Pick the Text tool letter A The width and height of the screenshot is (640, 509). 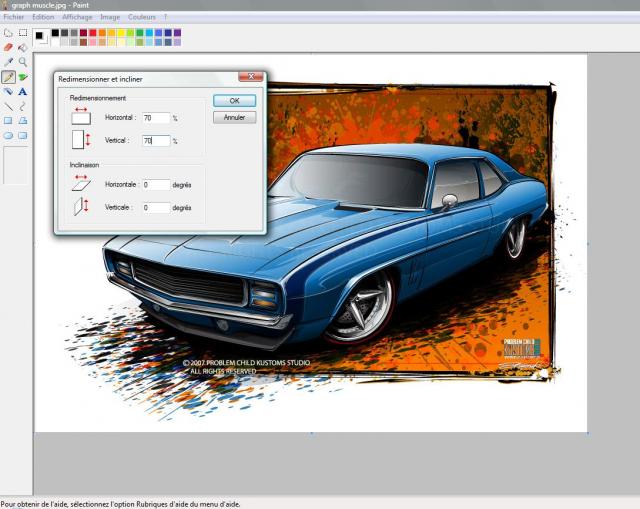[23, 91]
